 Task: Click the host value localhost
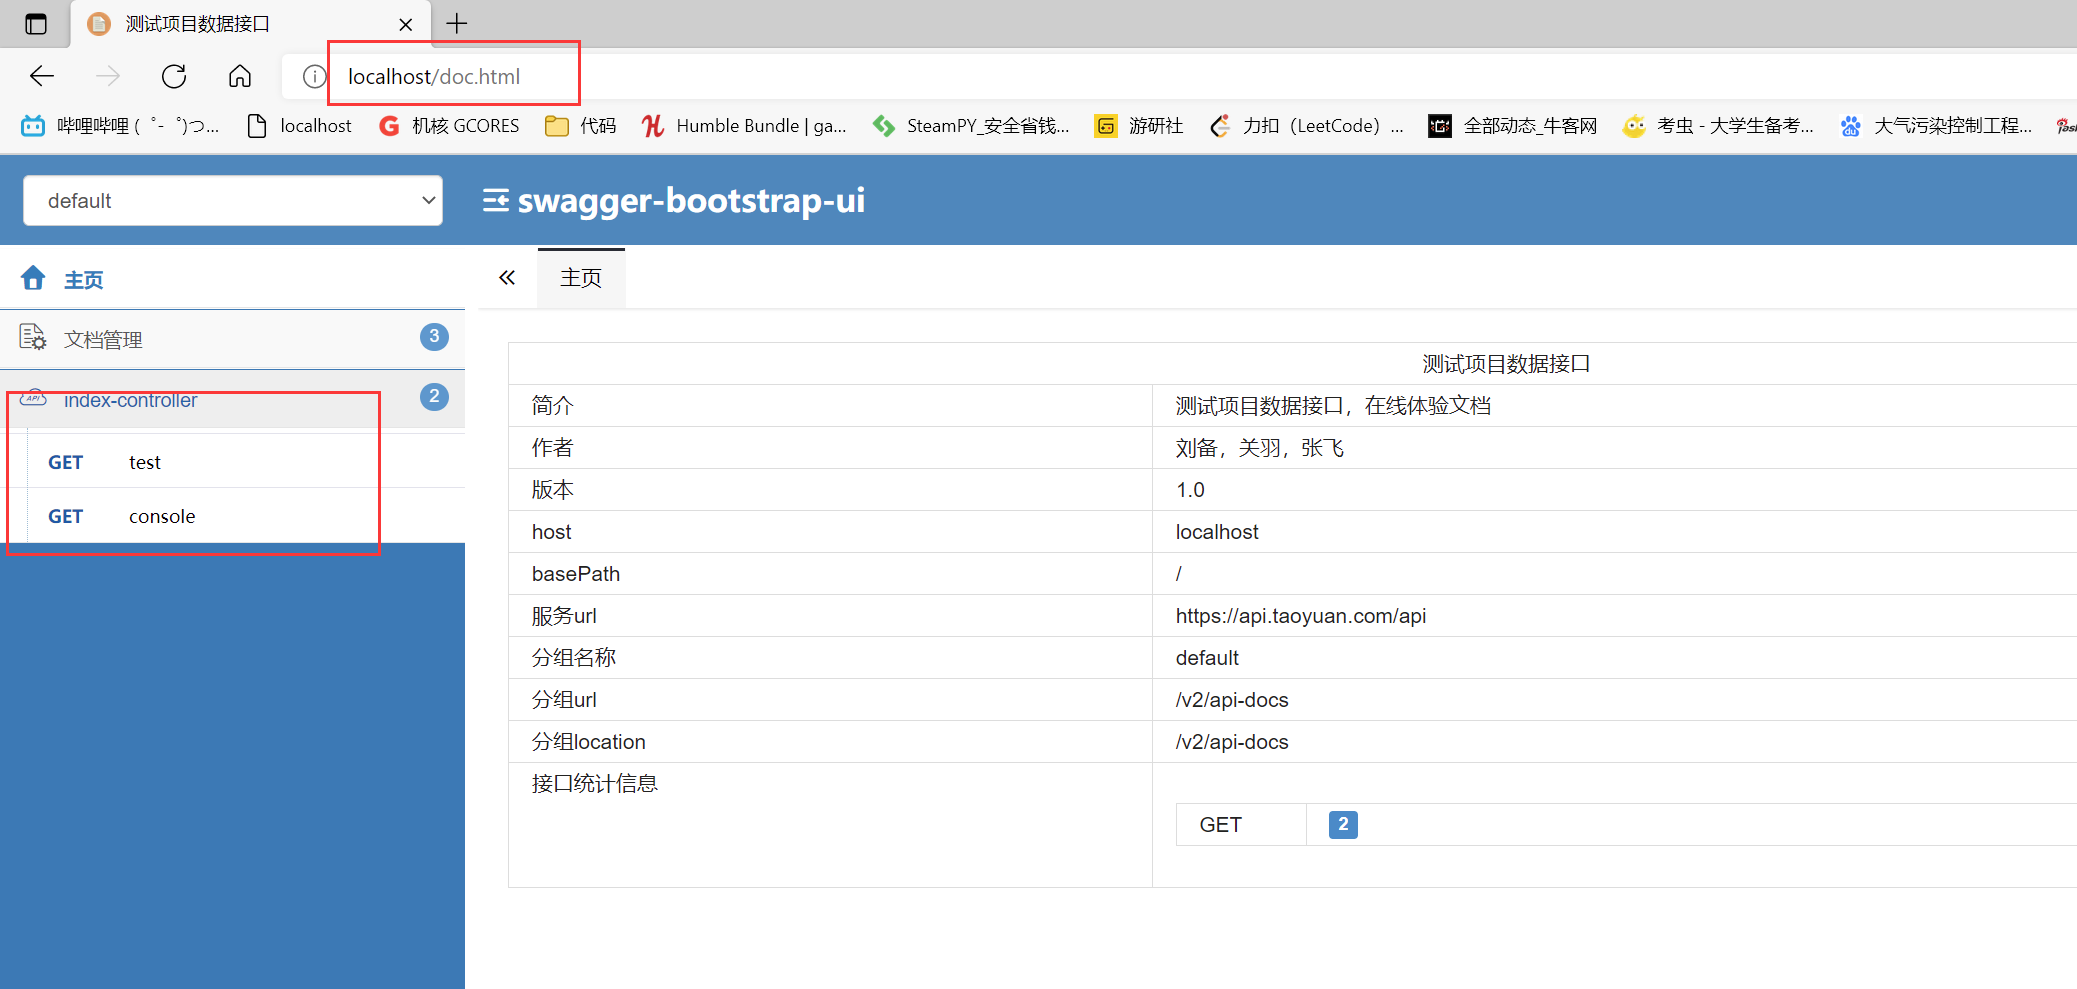[x=1217, y=532]
